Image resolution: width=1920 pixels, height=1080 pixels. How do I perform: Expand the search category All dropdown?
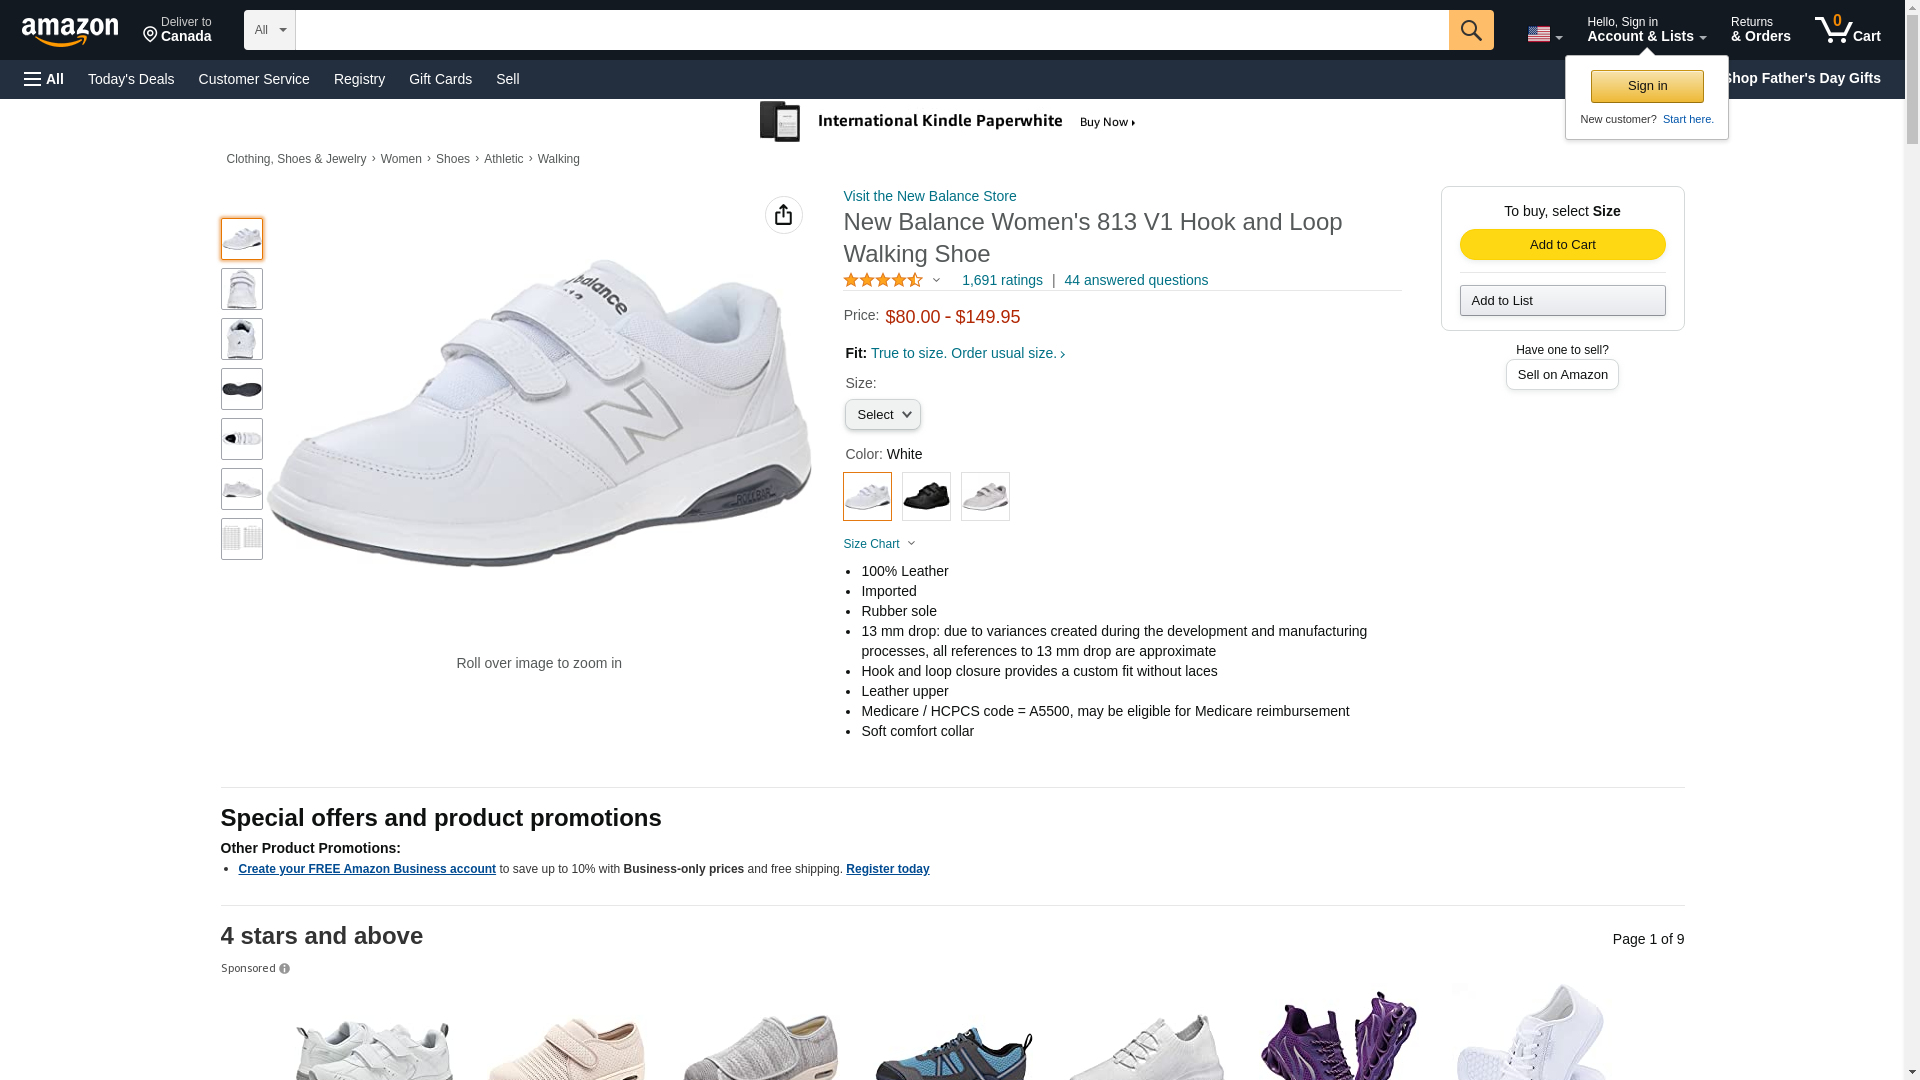270,30
